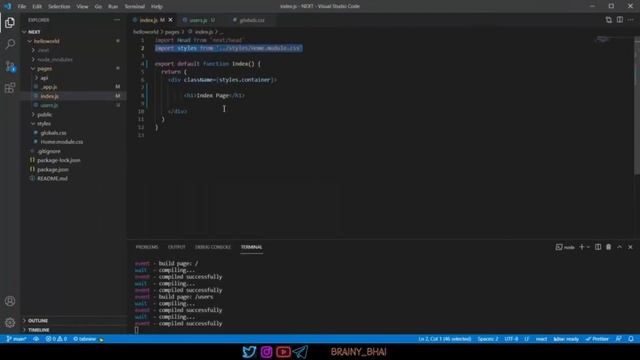Maximize the terminal panel size
This screenshot has width=640, height=360.
(620, 247)
